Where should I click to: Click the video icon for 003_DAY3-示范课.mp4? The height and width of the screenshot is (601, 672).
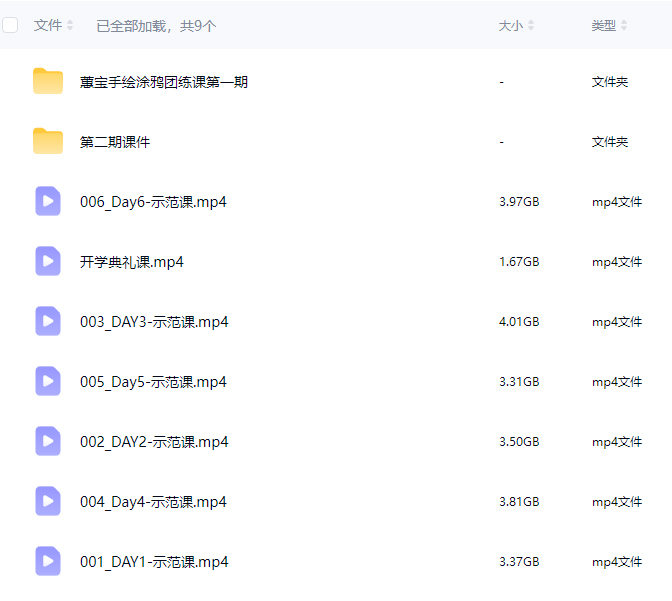click(48, 321)
